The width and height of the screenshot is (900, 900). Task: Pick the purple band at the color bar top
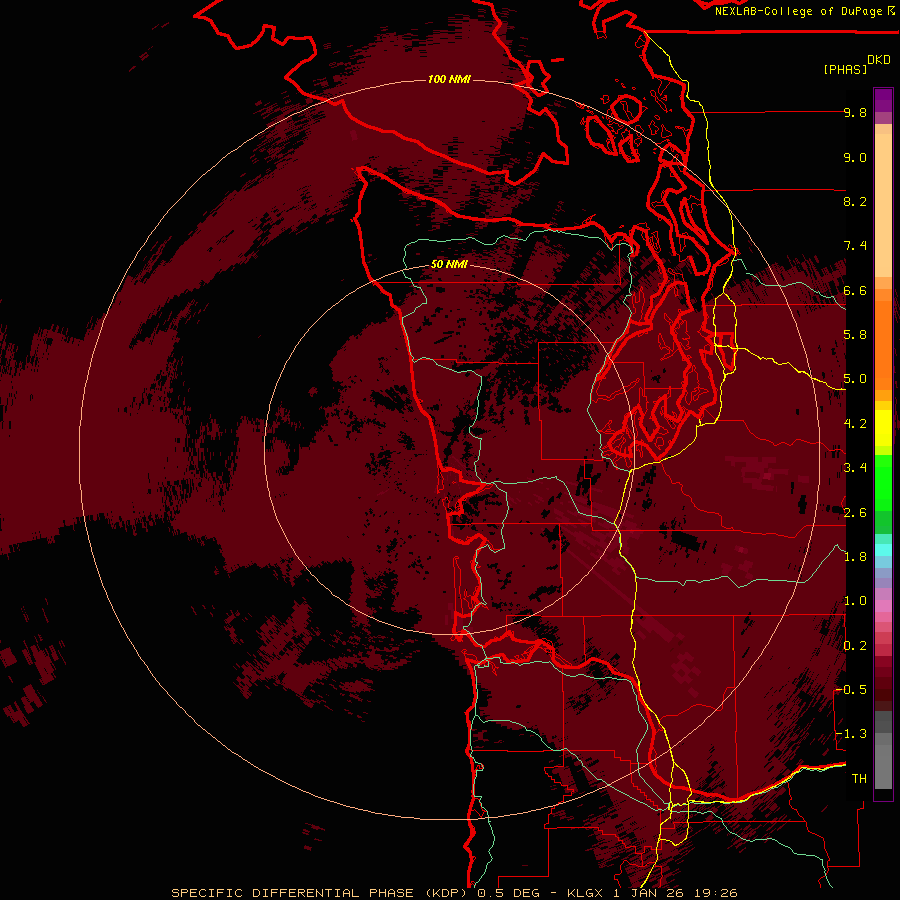[x=883, y=100]
